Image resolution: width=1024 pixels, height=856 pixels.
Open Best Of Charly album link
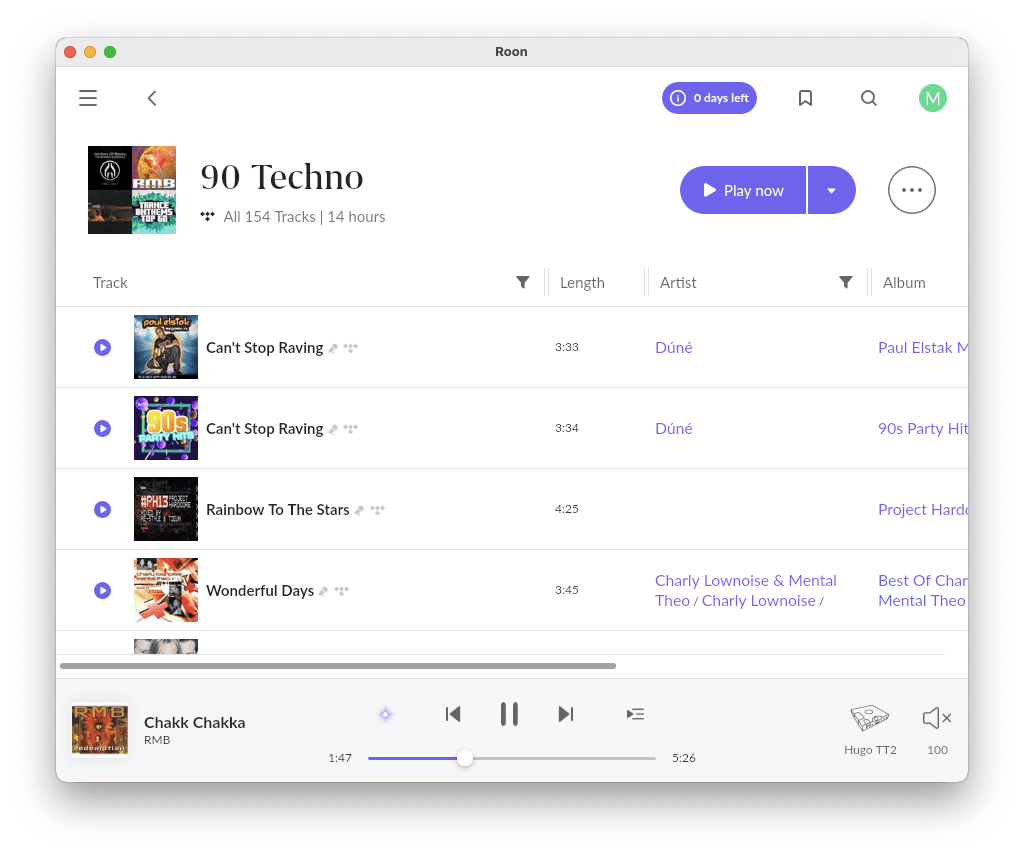coord(923,590)
